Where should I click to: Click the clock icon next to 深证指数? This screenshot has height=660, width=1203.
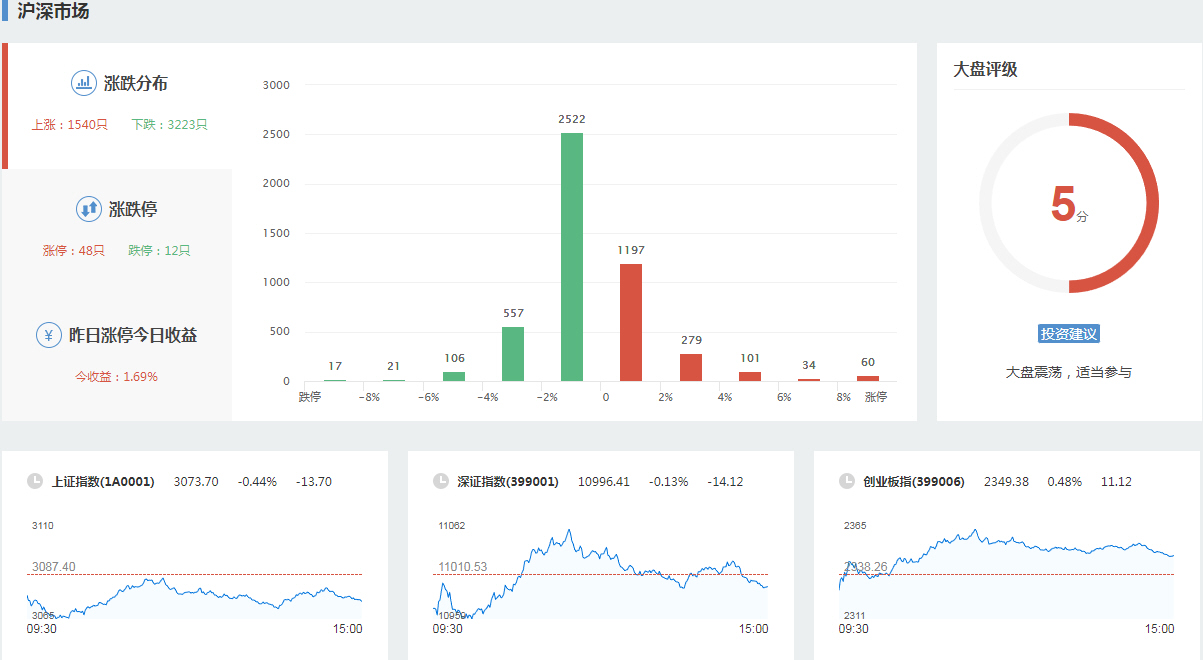(441, 481)
